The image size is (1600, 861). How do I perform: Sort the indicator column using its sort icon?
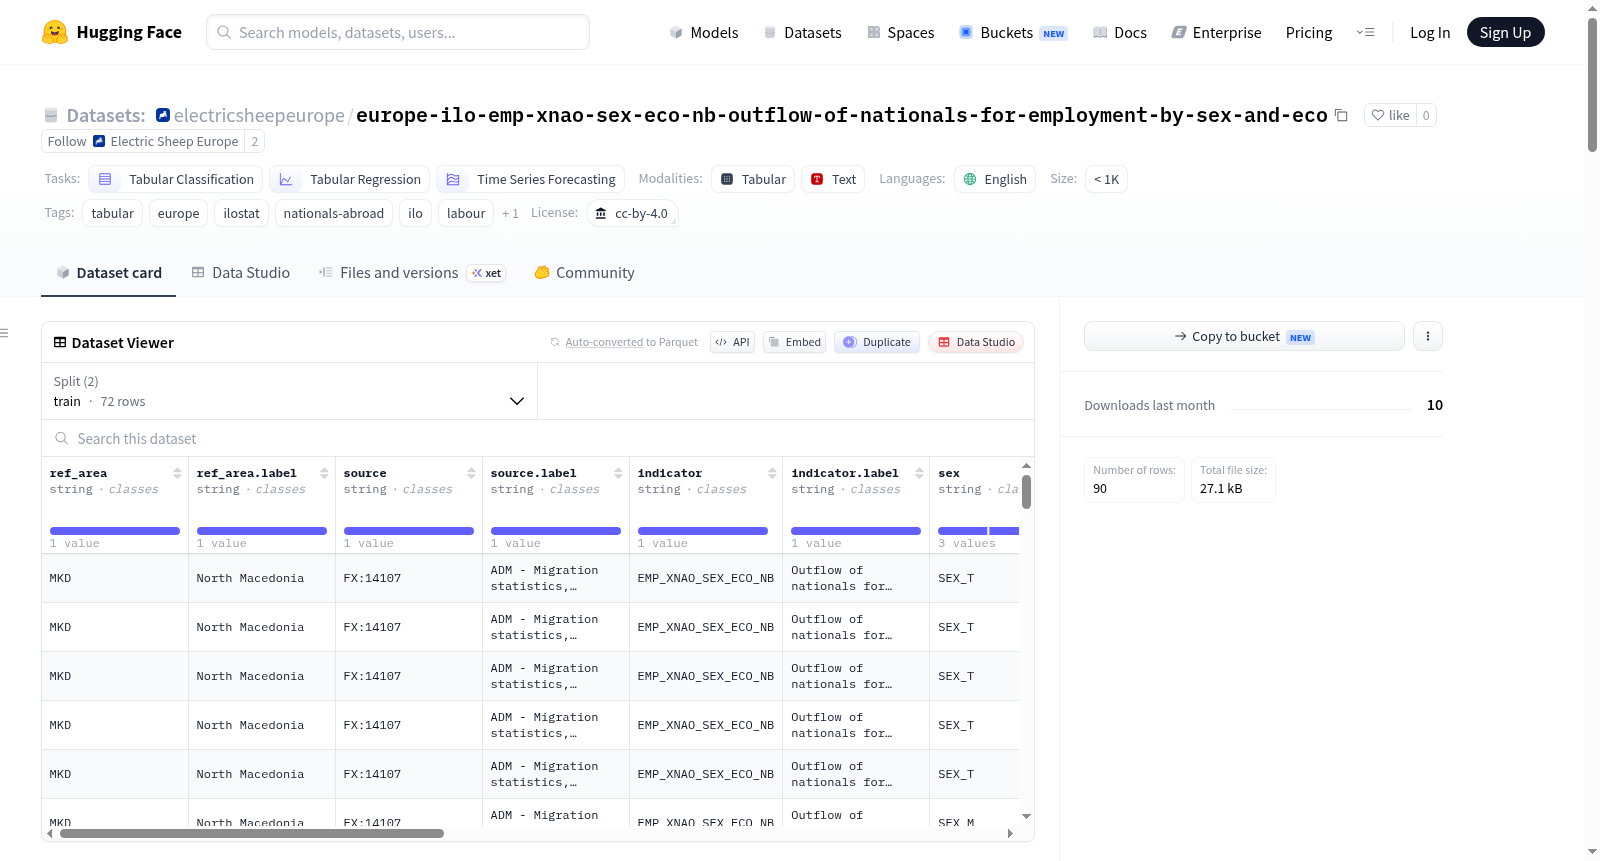pos(772,473)
